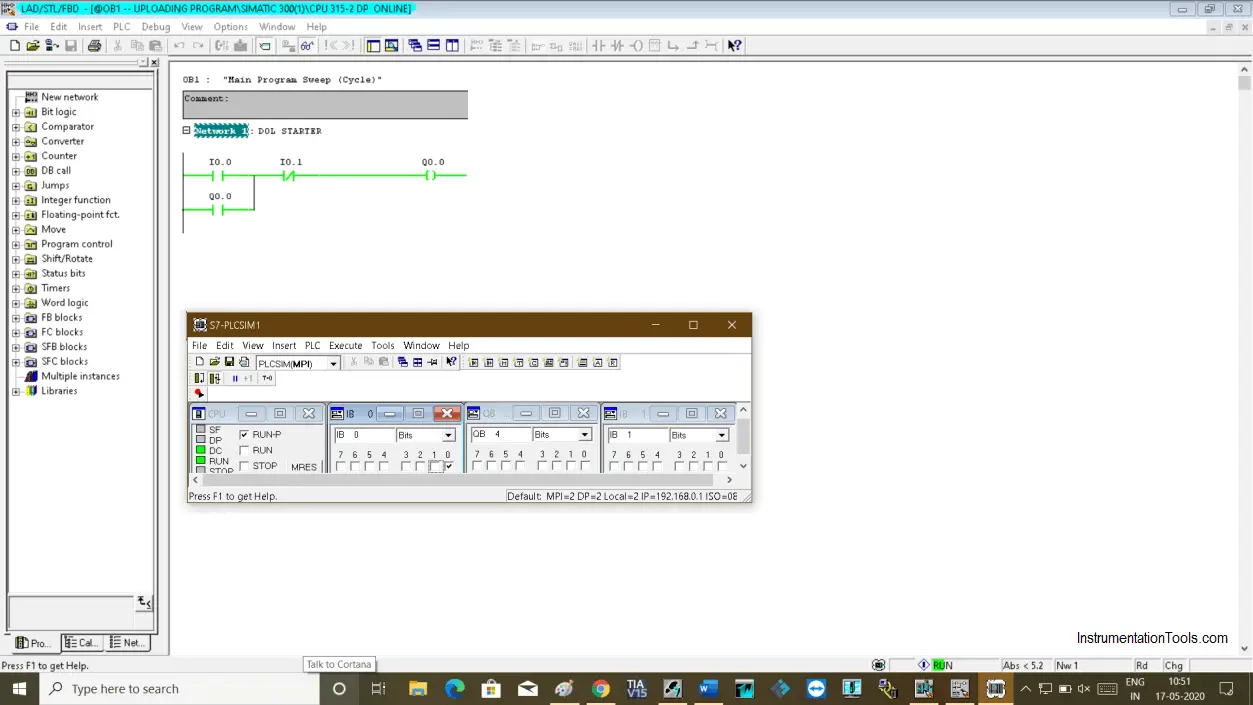Click the PLCSIM pause simulation icon
This screenshot has width=1253, height=705.
tap(235, 379)
